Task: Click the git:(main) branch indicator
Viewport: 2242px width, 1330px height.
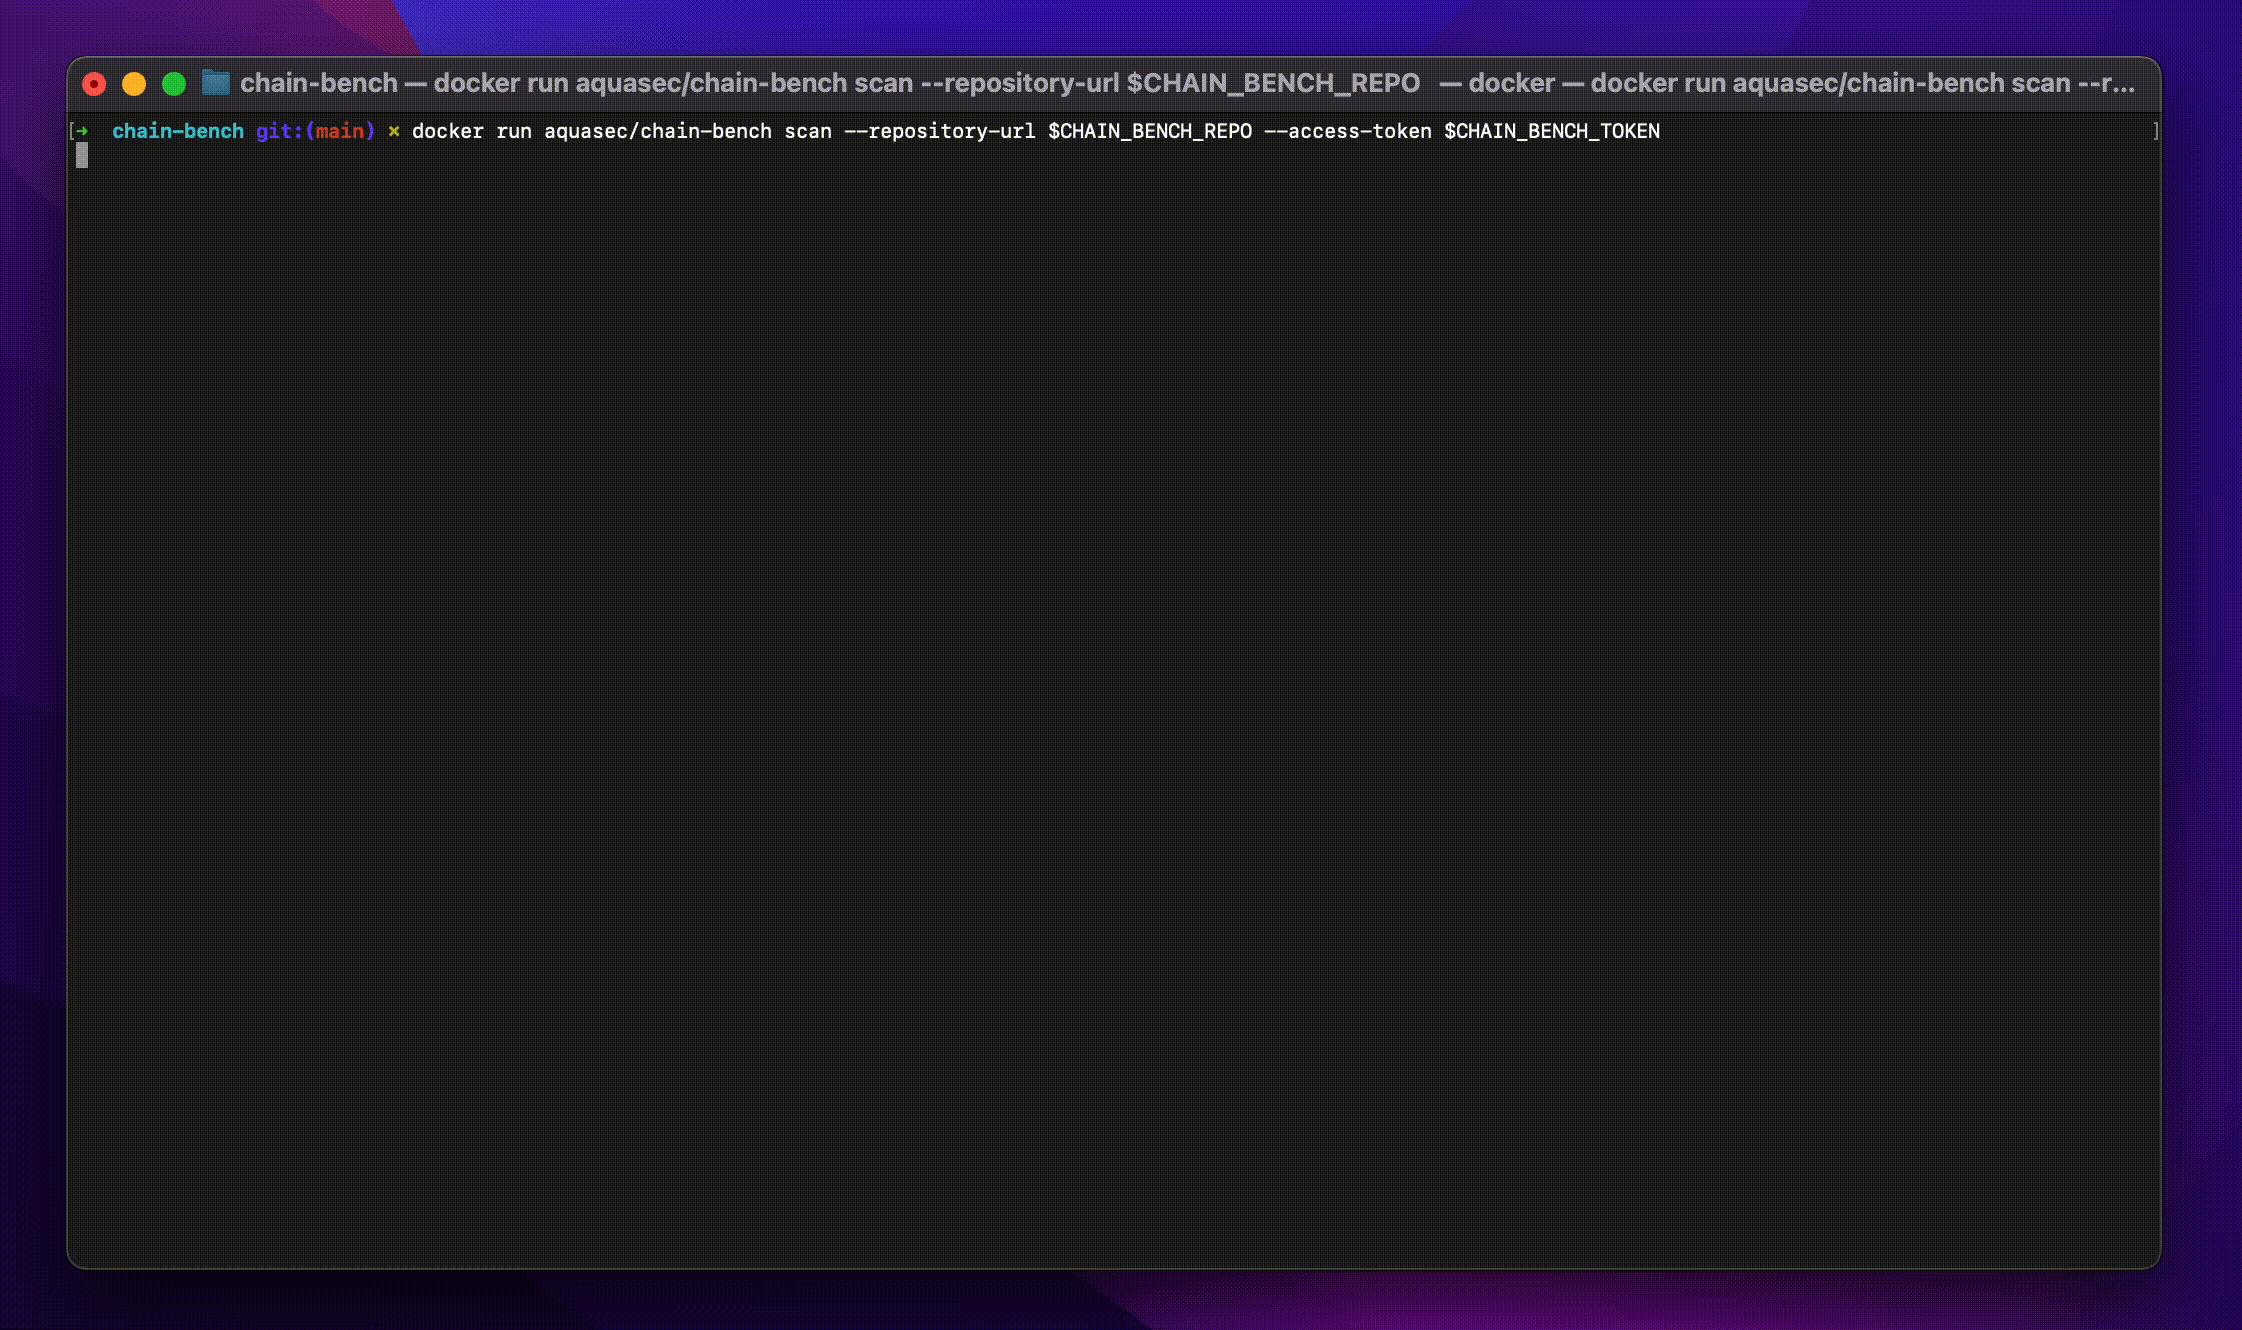Action: pos(315,131)
